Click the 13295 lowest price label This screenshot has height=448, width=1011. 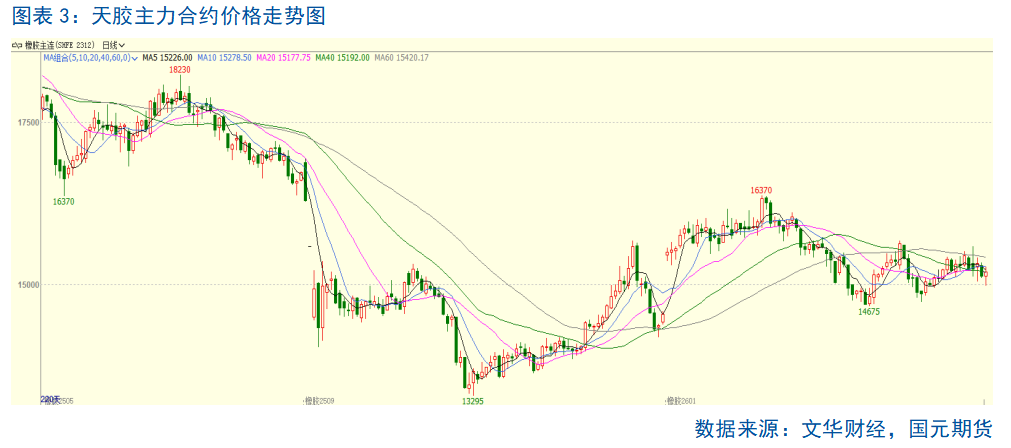[x=473, y=400]
